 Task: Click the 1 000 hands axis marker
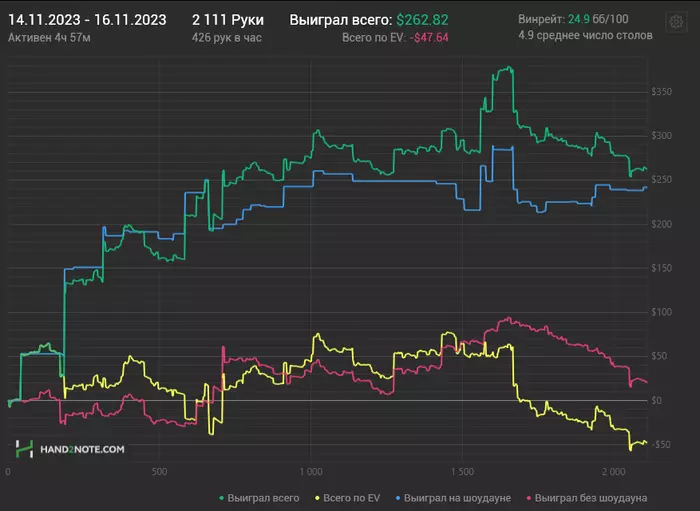click(x=311, y=472)
